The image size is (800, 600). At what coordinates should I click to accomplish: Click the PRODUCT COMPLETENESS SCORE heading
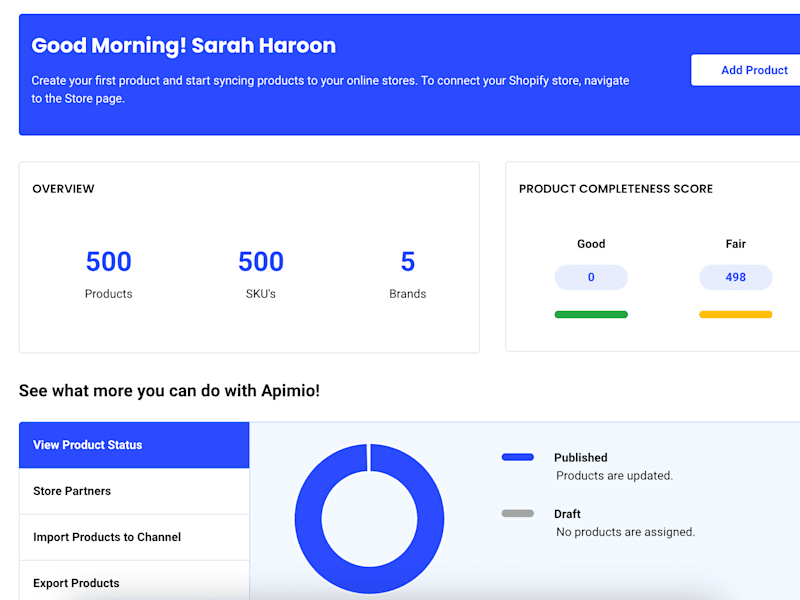(x=616, y=189)
